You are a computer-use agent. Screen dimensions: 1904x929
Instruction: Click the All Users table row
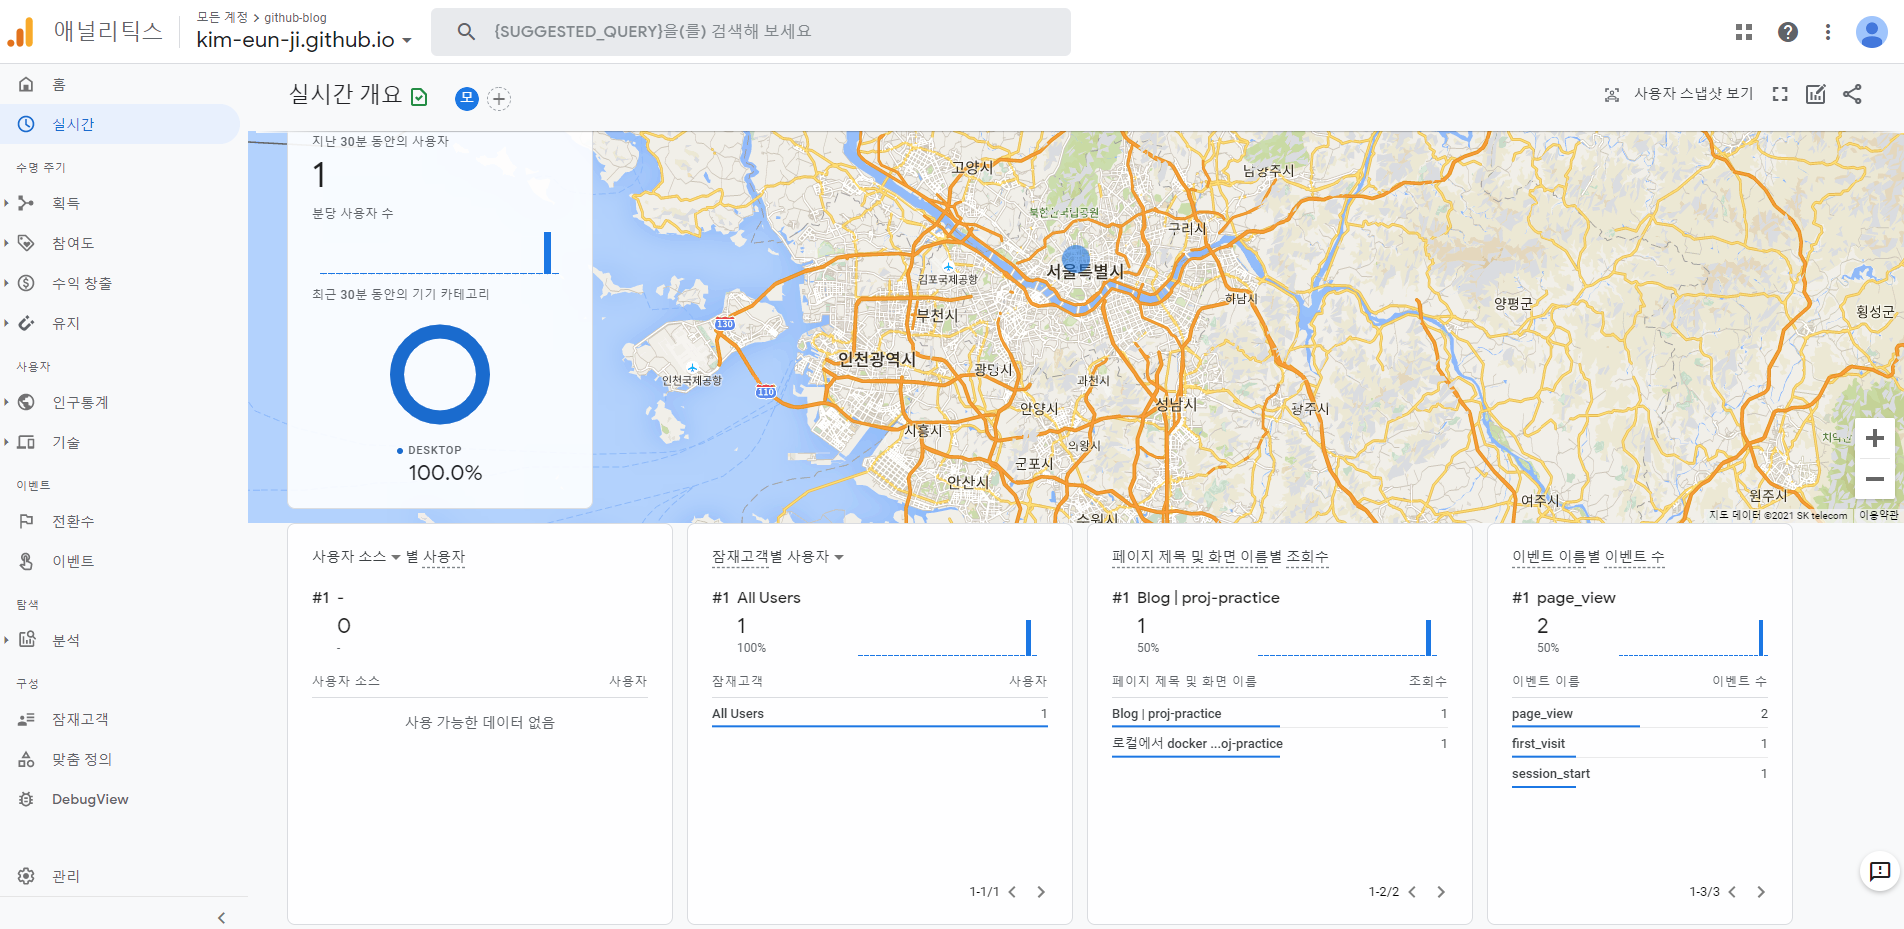(880, 713)
